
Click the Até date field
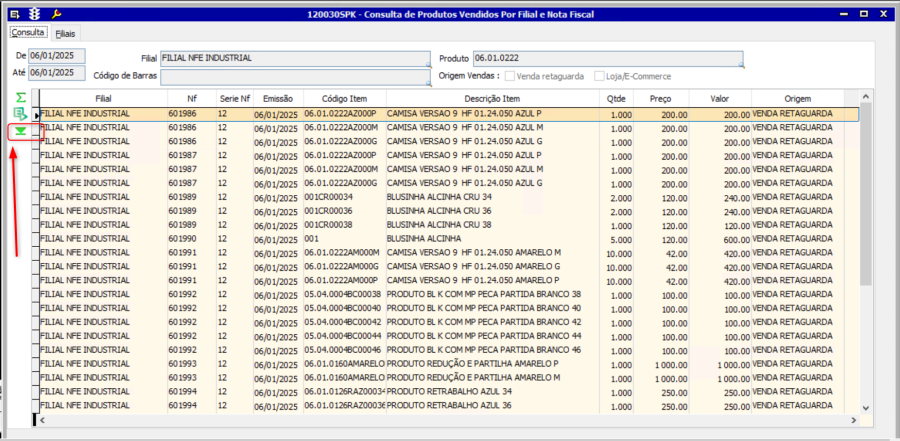click(x=56, y=73)
